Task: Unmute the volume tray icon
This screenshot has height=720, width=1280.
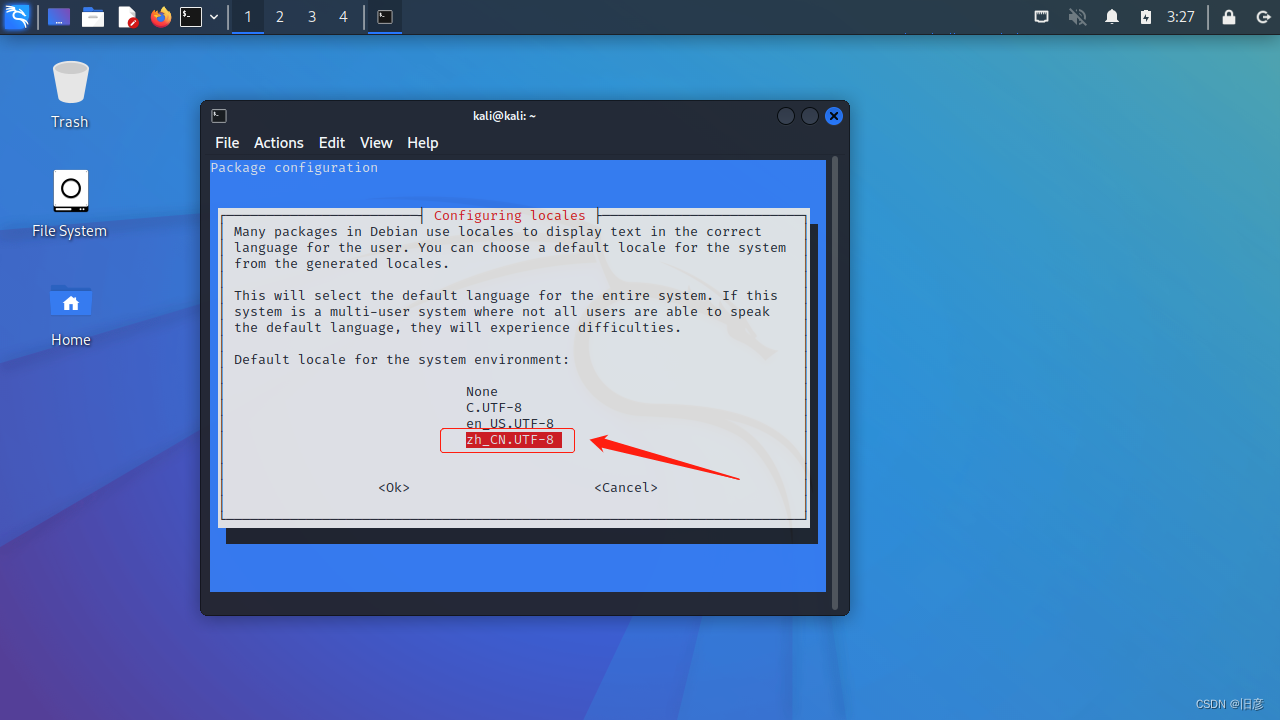Action: click(1077, 17)
